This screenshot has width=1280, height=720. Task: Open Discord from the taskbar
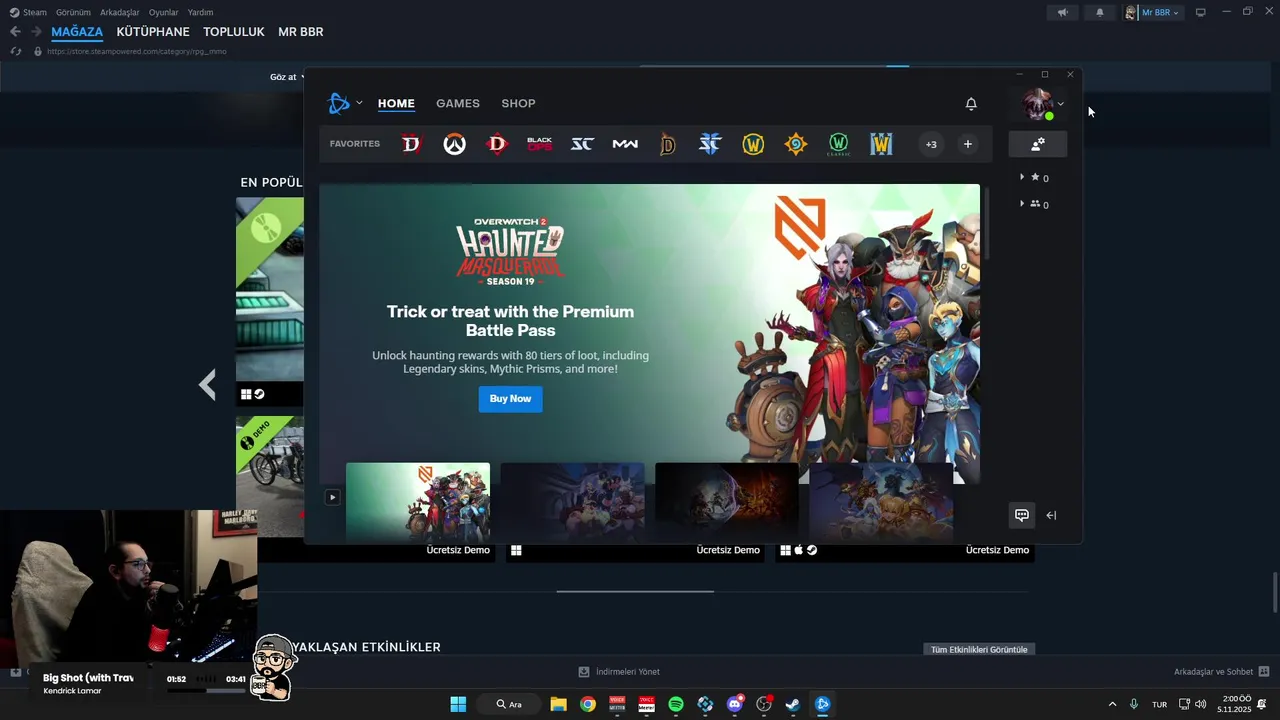tap(735, 704)
